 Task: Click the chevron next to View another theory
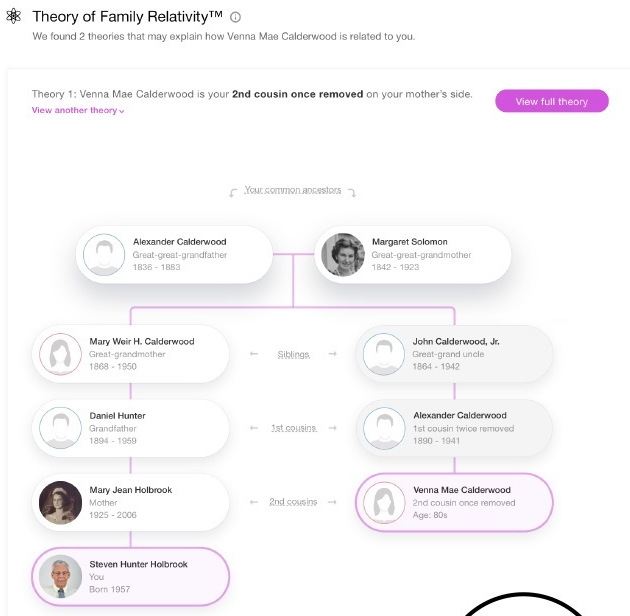[x=122, y=111]
